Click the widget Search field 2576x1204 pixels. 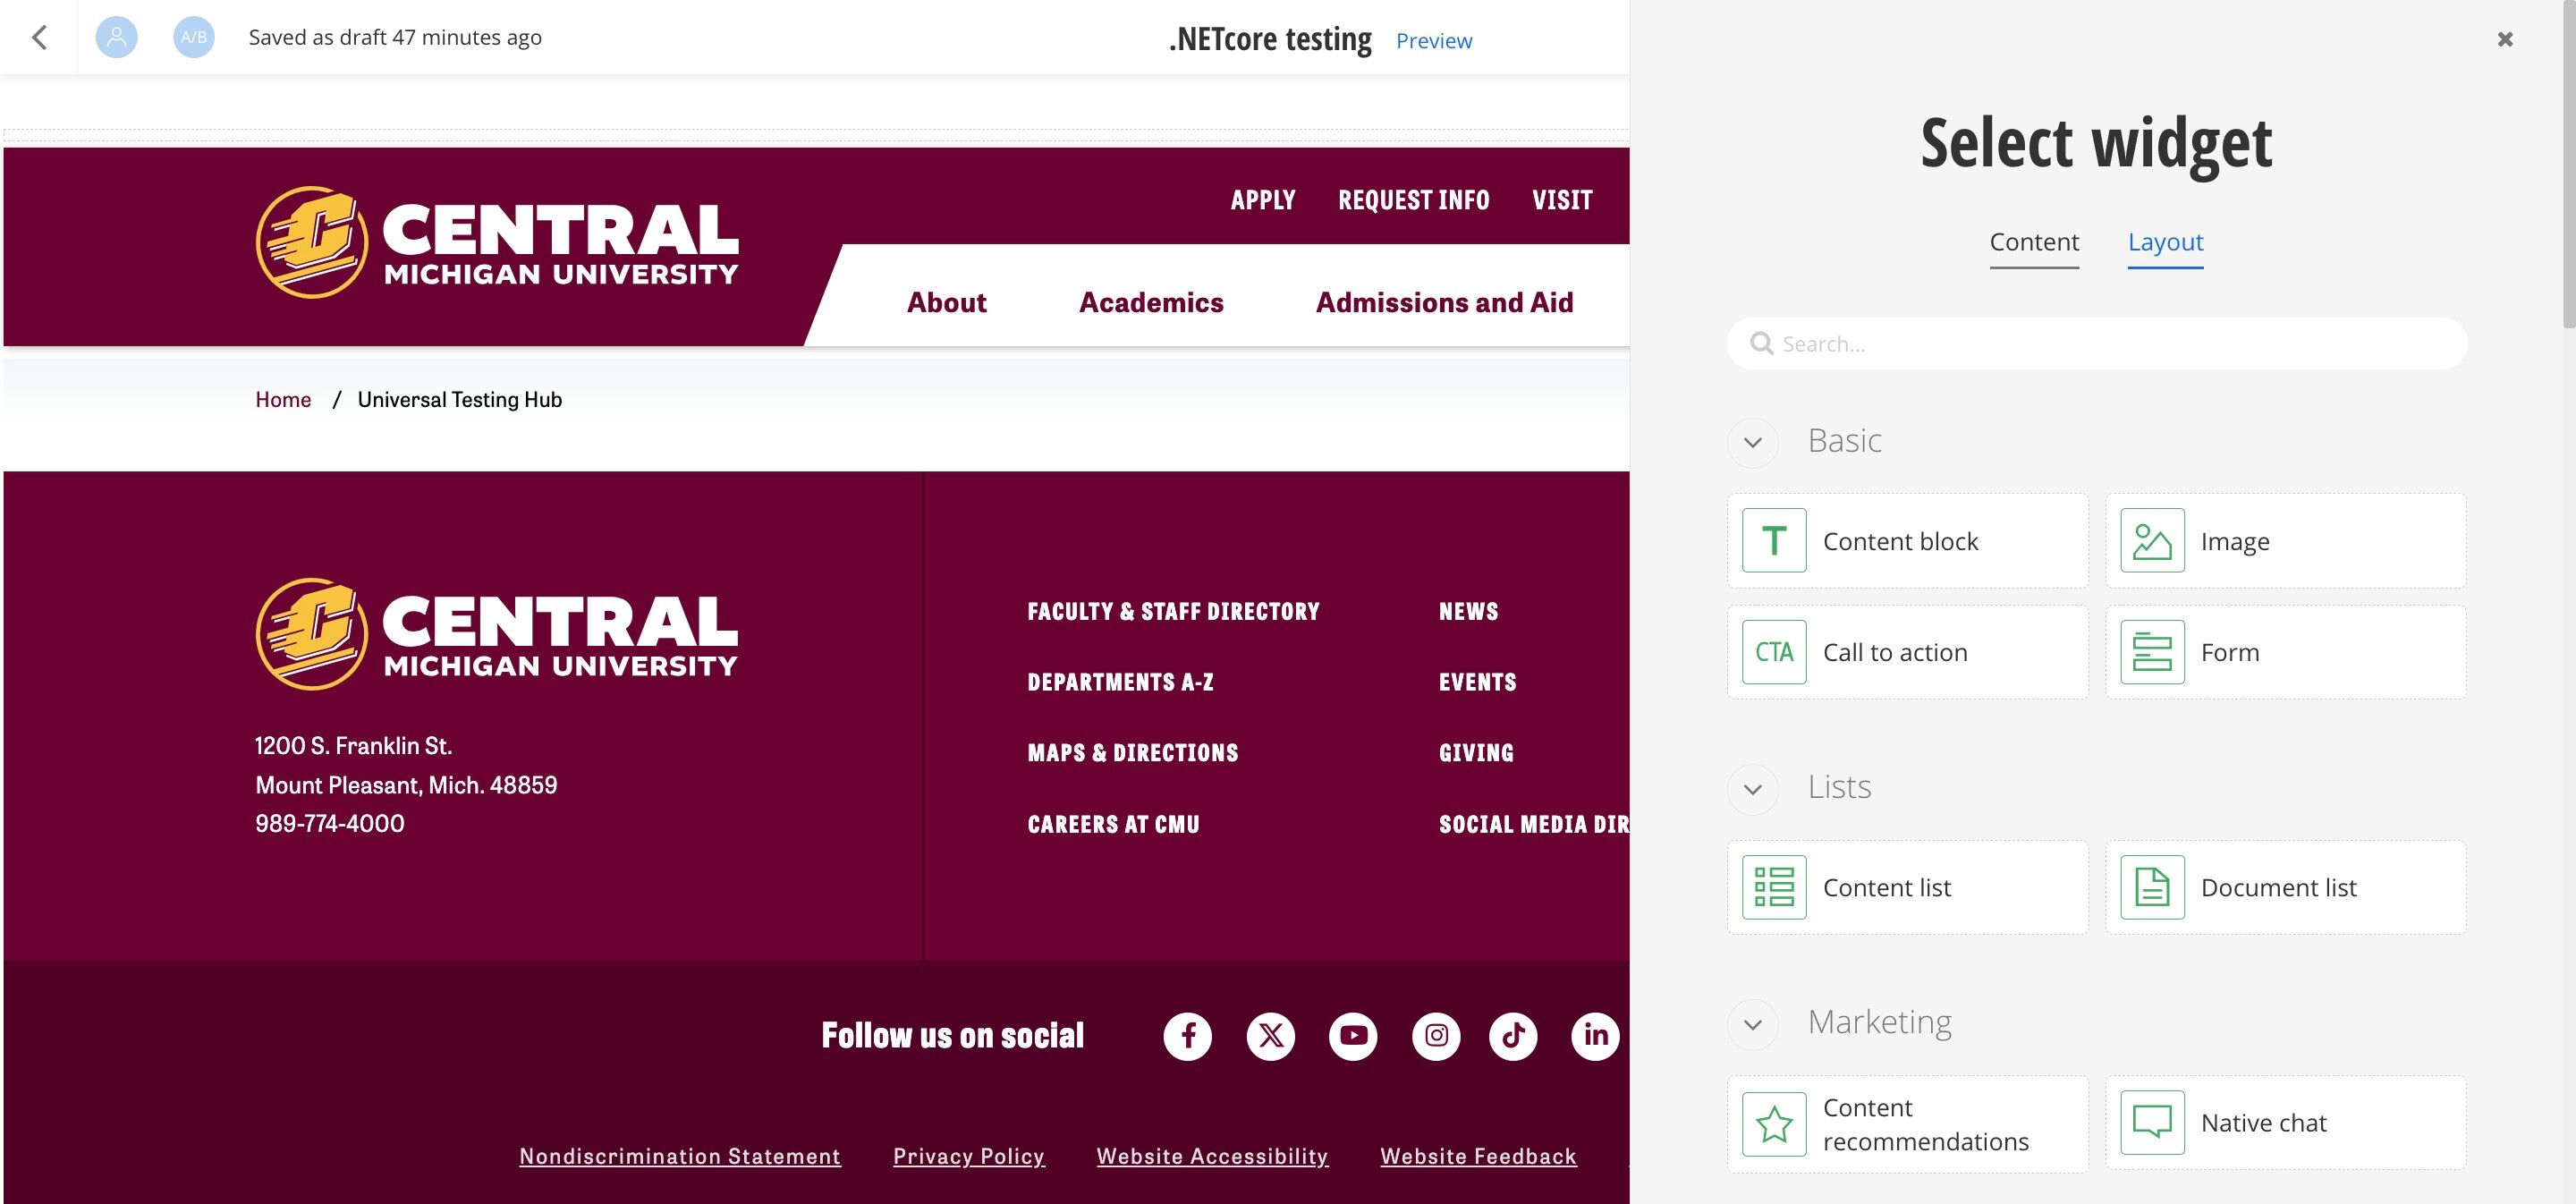pyautogui.click(x=2097, y=344)
